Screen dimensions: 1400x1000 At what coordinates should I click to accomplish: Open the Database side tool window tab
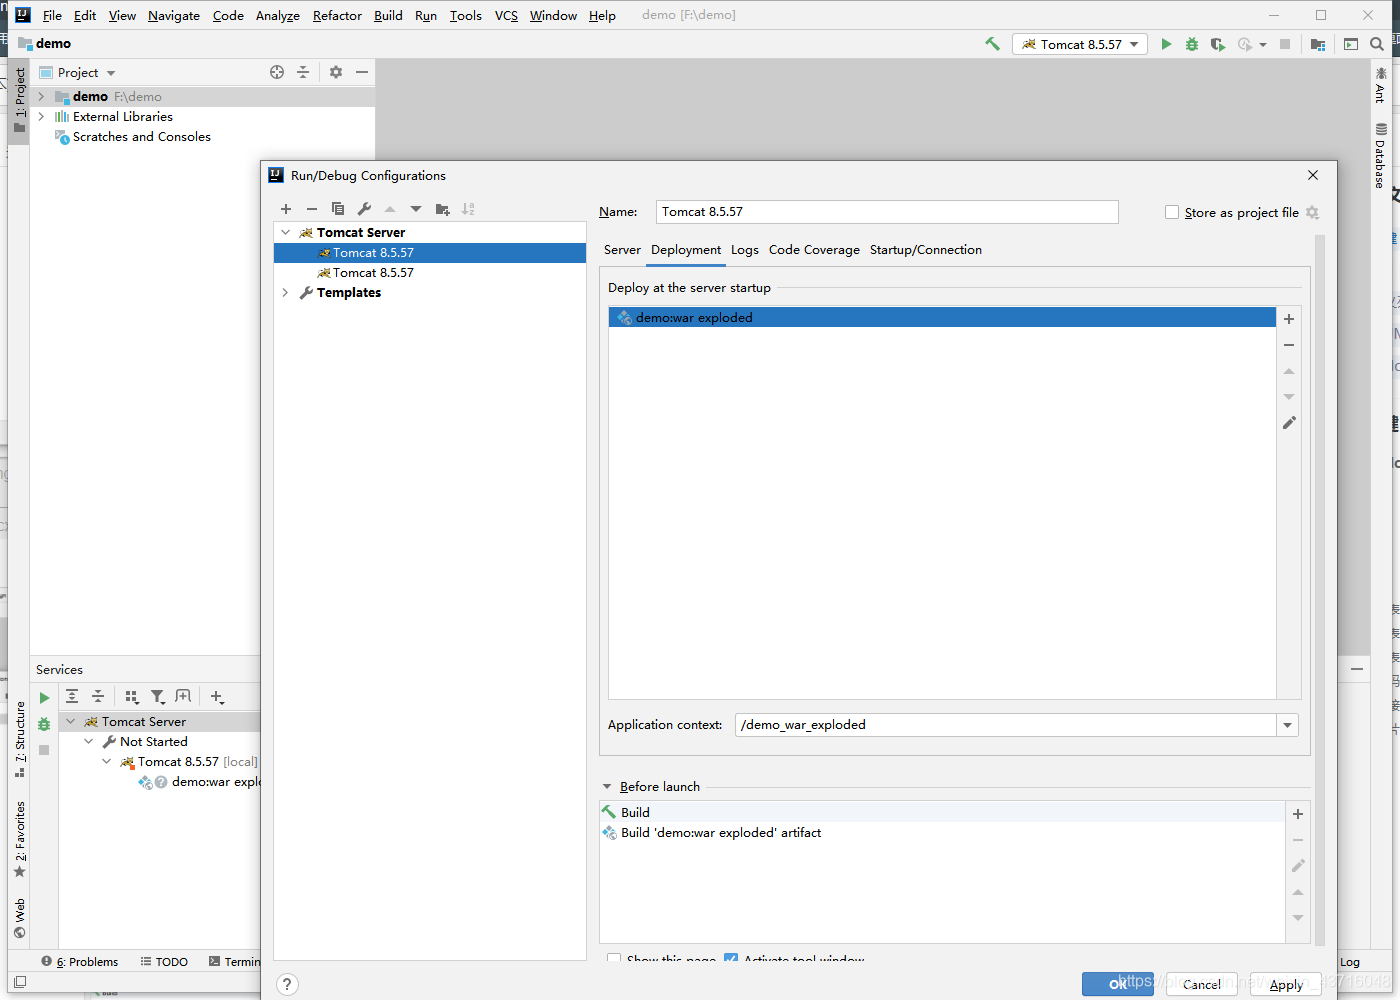[1380, 156]
